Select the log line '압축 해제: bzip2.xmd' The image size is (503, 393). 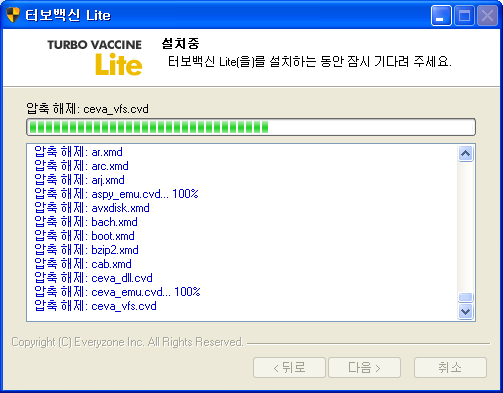click(x=86, y=250)
